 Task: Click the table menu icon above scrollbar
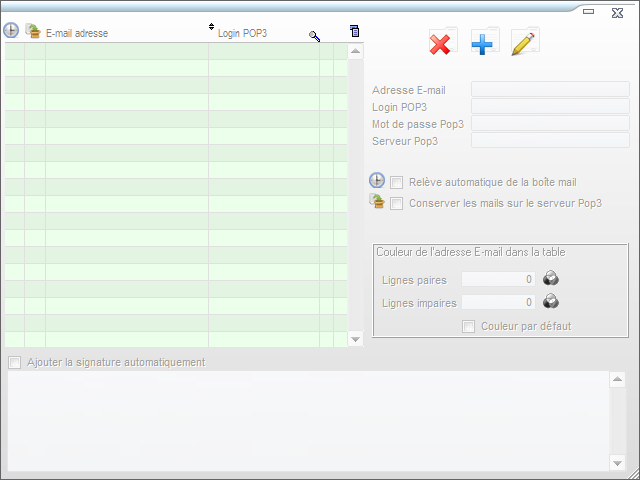(355, 31)
